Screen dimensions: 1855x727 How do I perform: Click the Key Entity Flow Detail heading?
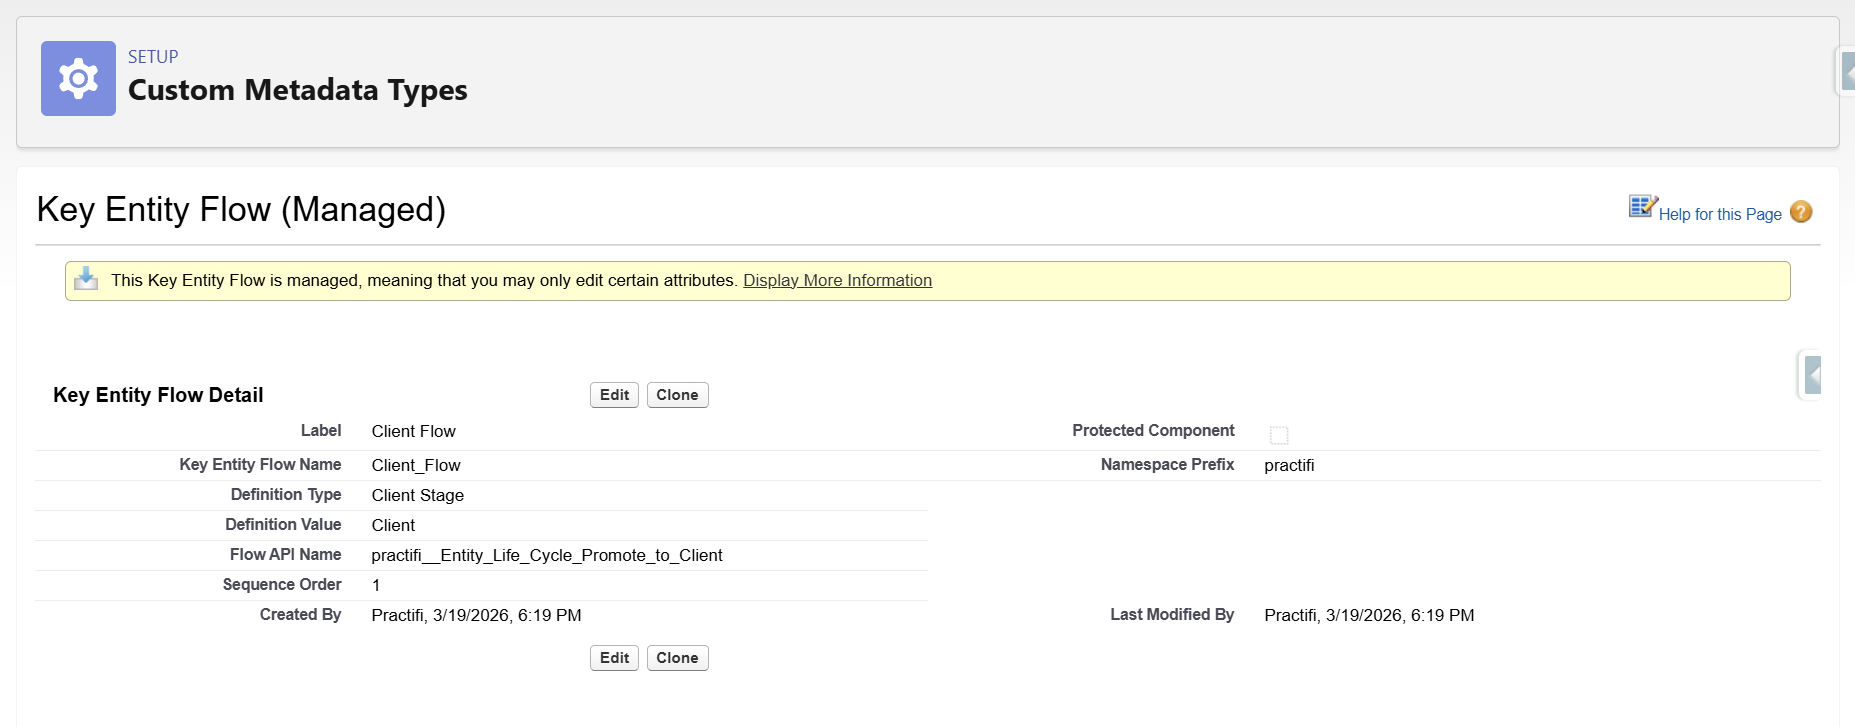point(158,395)
